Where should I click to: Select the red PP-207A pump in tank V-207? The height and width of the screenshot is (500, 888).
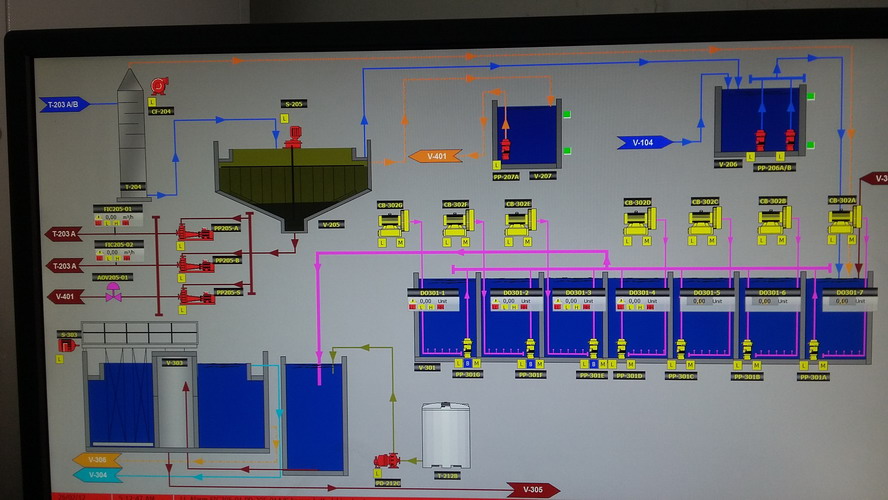pos(505,148)
